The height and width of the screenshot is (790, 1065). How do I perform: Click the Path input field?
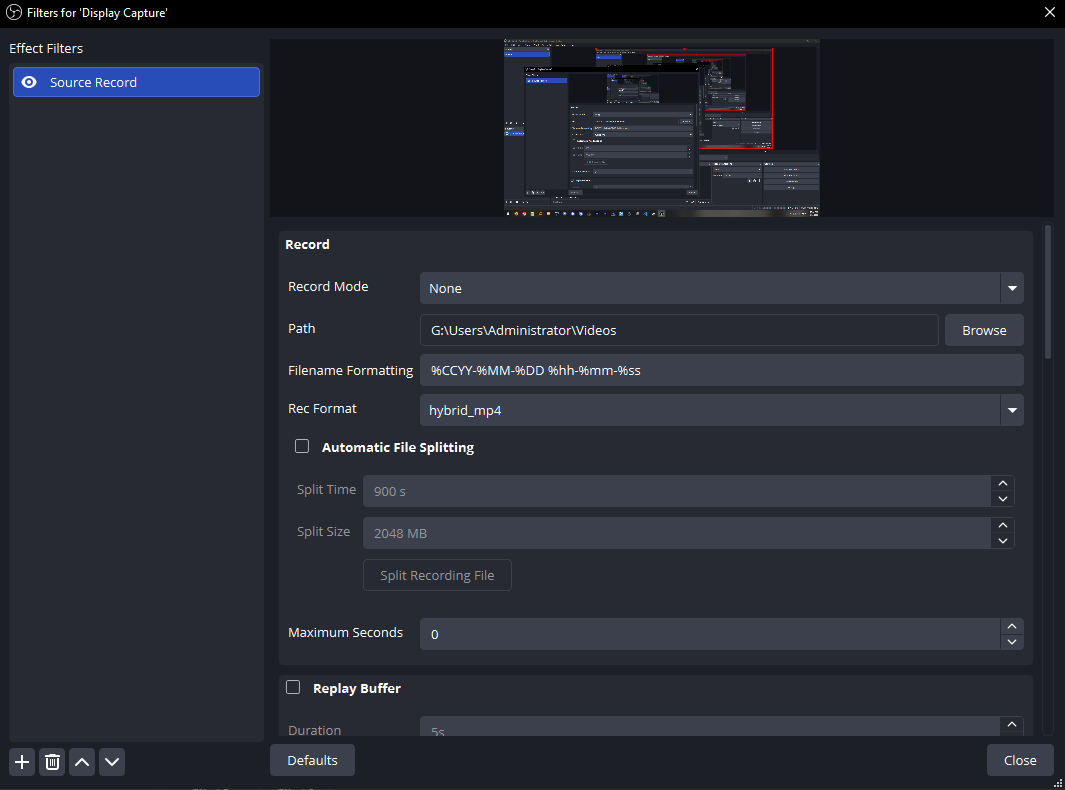pos(679,330)
